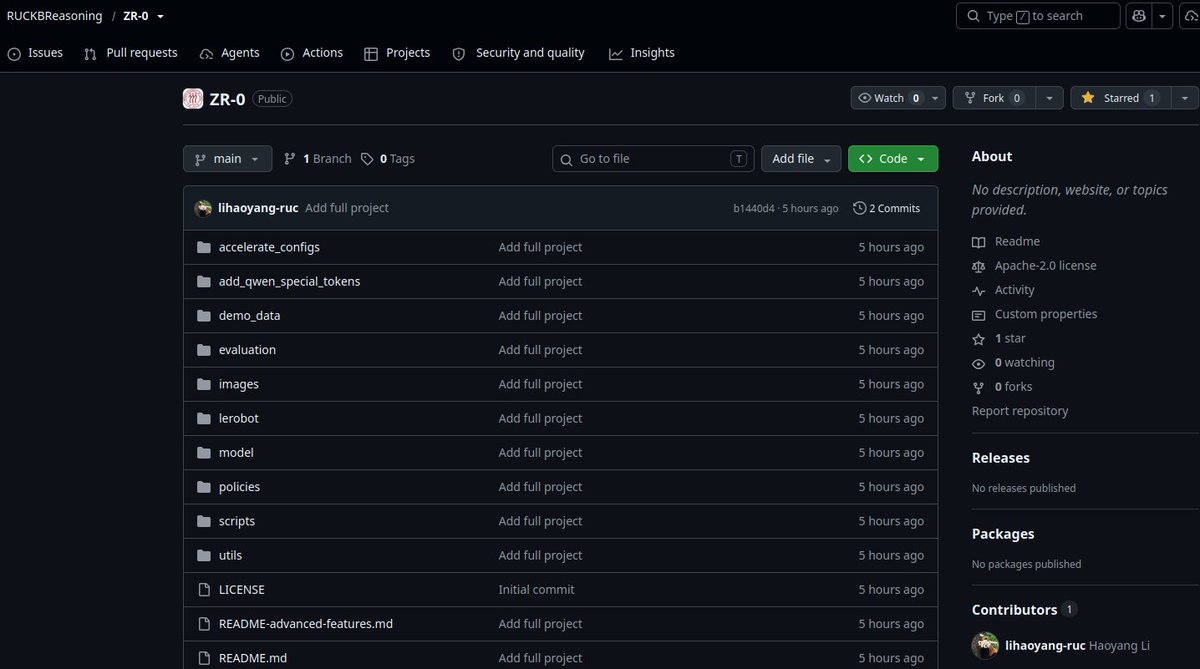Click Report repository link

[x=1020, y=411]
